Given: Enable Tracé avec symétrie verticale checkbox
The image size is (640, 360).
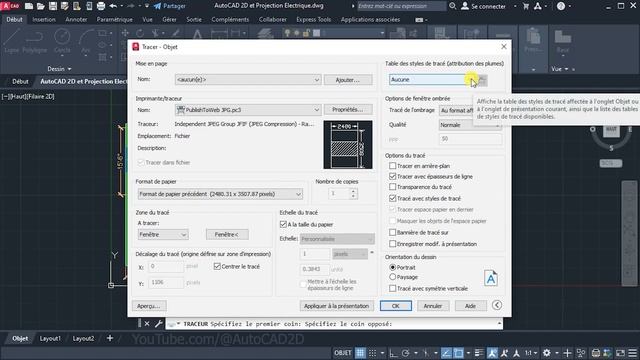Looking at the screenshot, I should [x=393, y=288].
